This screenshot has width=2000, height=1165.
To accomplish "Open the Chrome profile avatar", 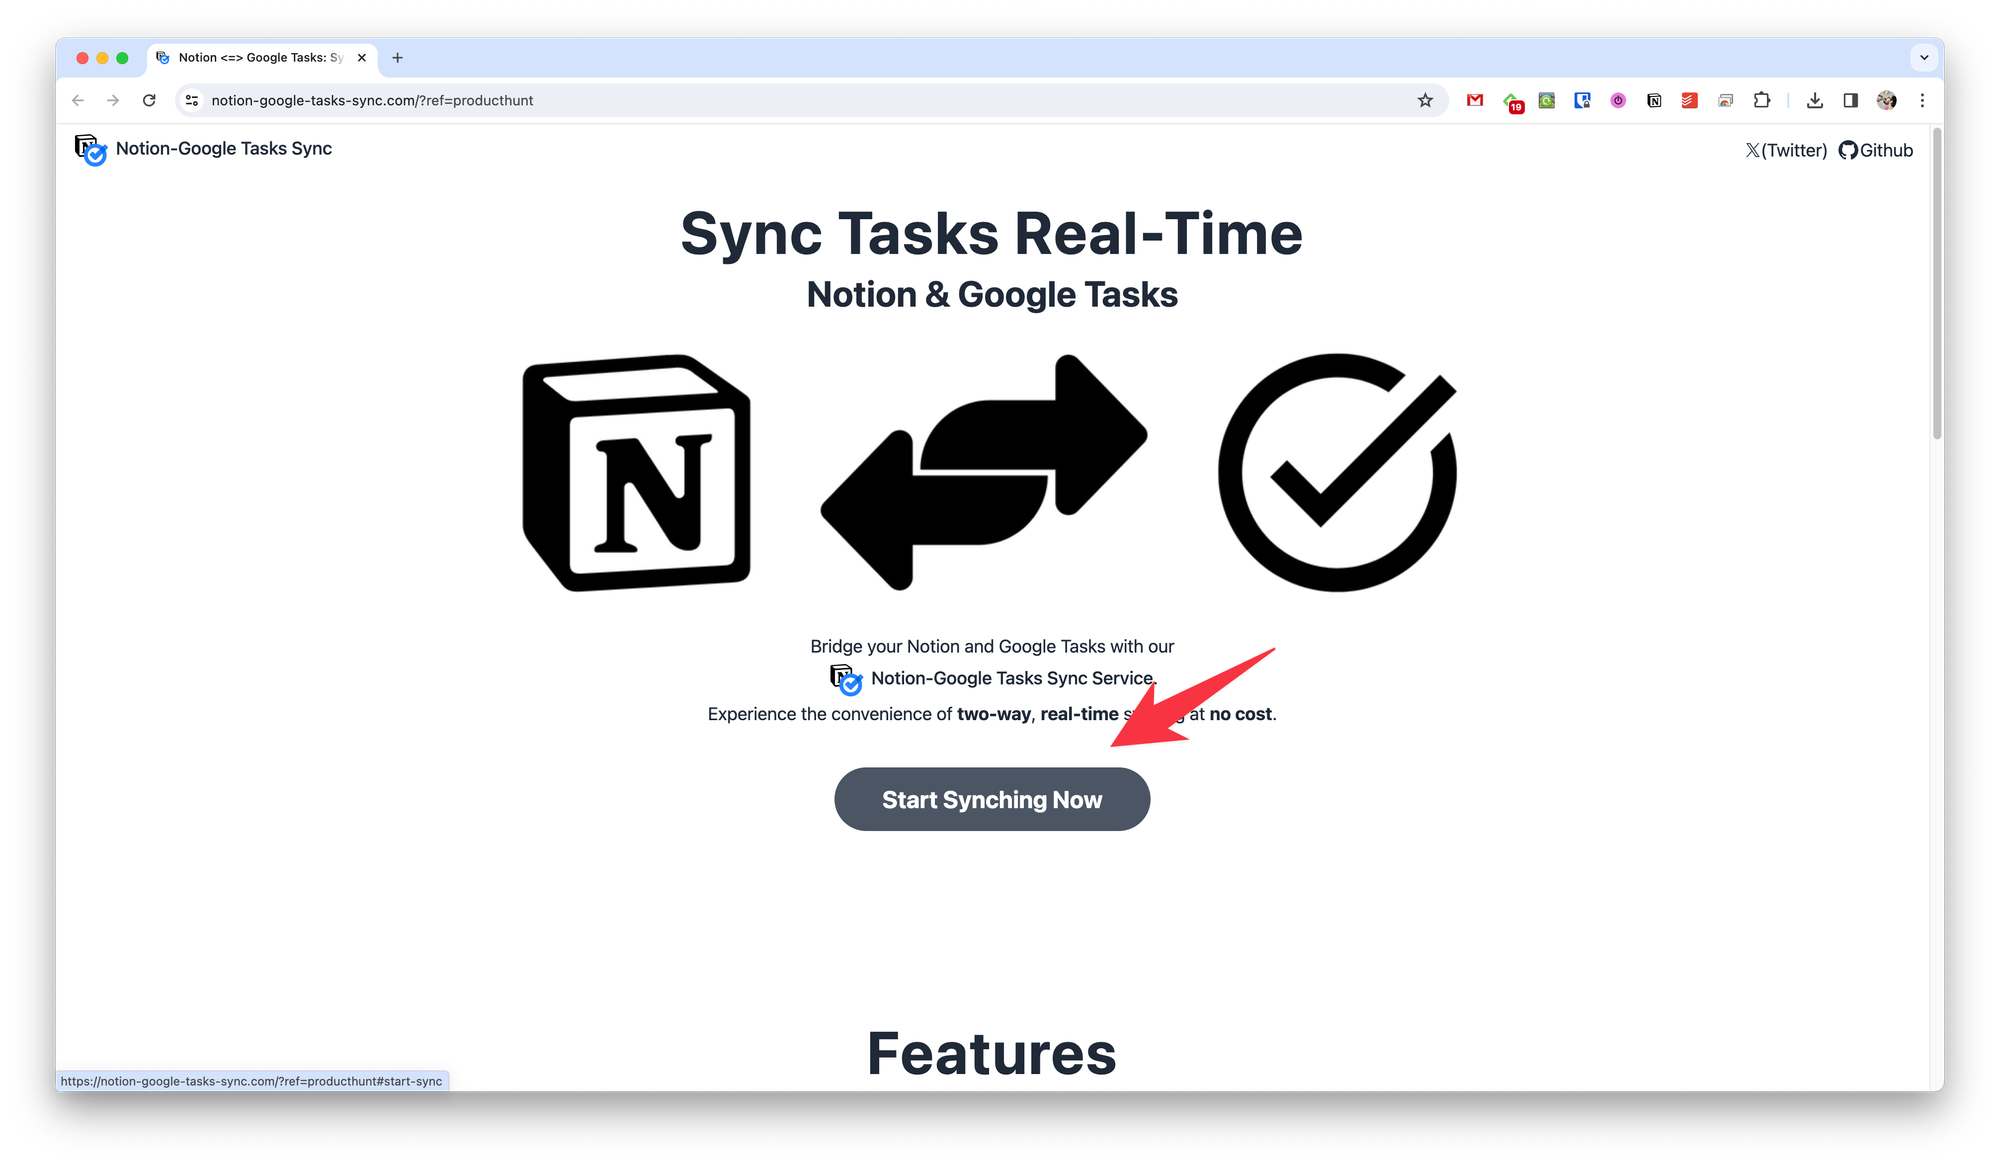I will click(1887, 100).
